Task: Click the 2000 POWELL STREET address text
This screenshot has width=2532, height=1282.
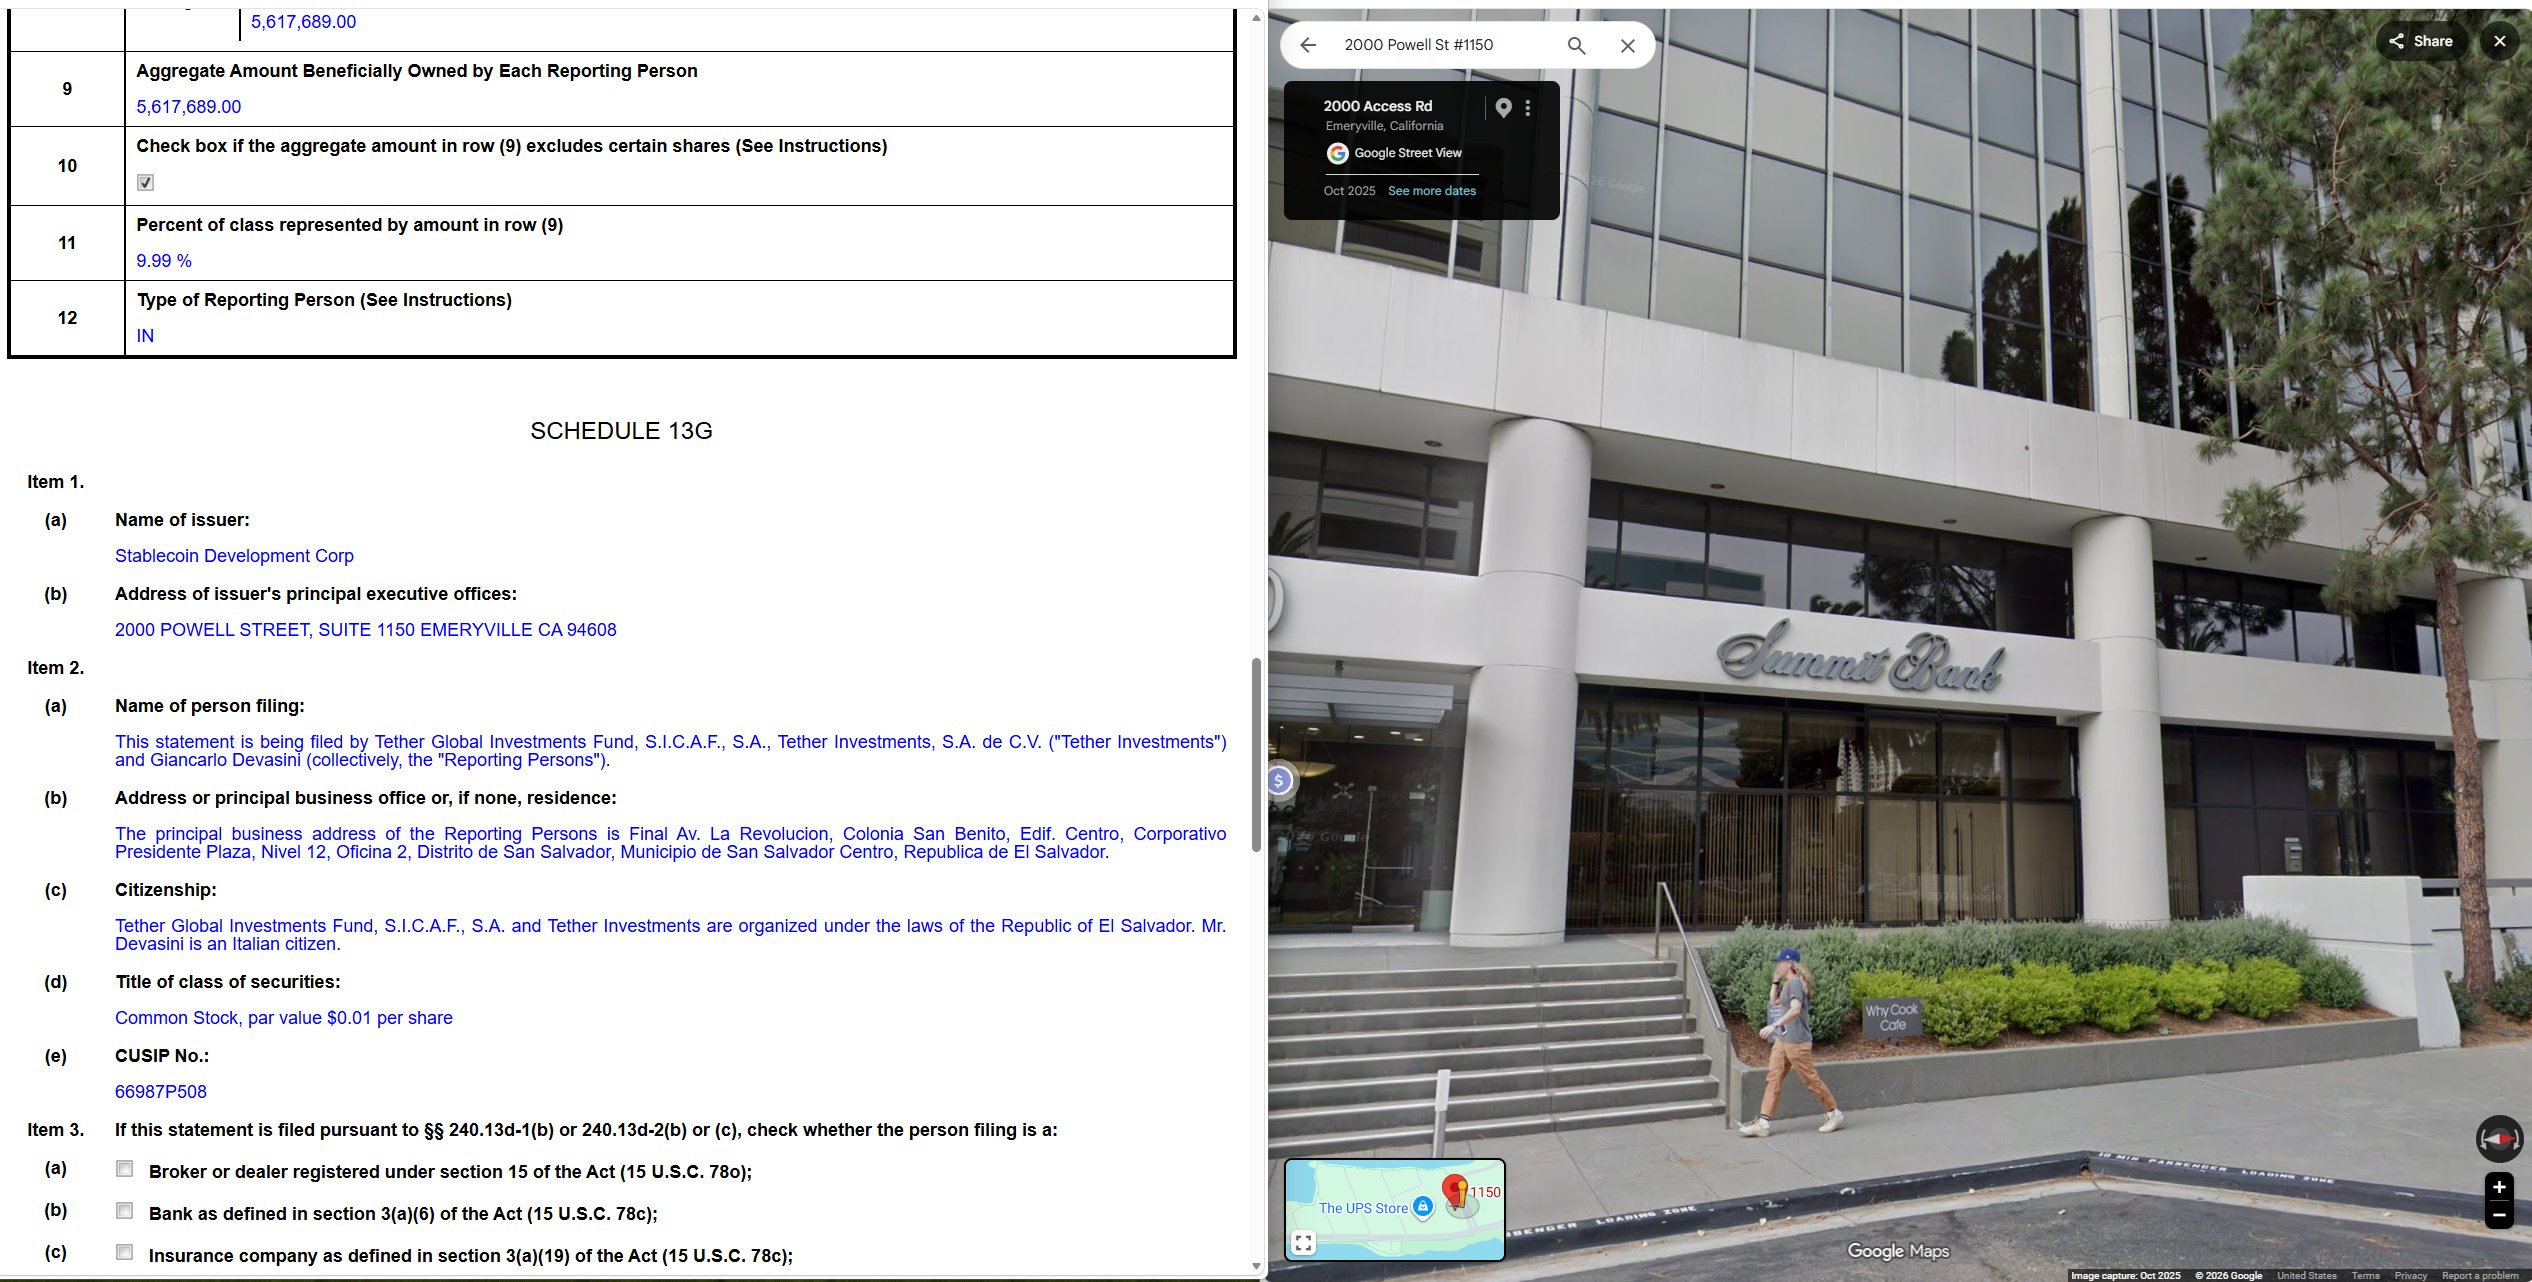Action: [x=365, y=630]
